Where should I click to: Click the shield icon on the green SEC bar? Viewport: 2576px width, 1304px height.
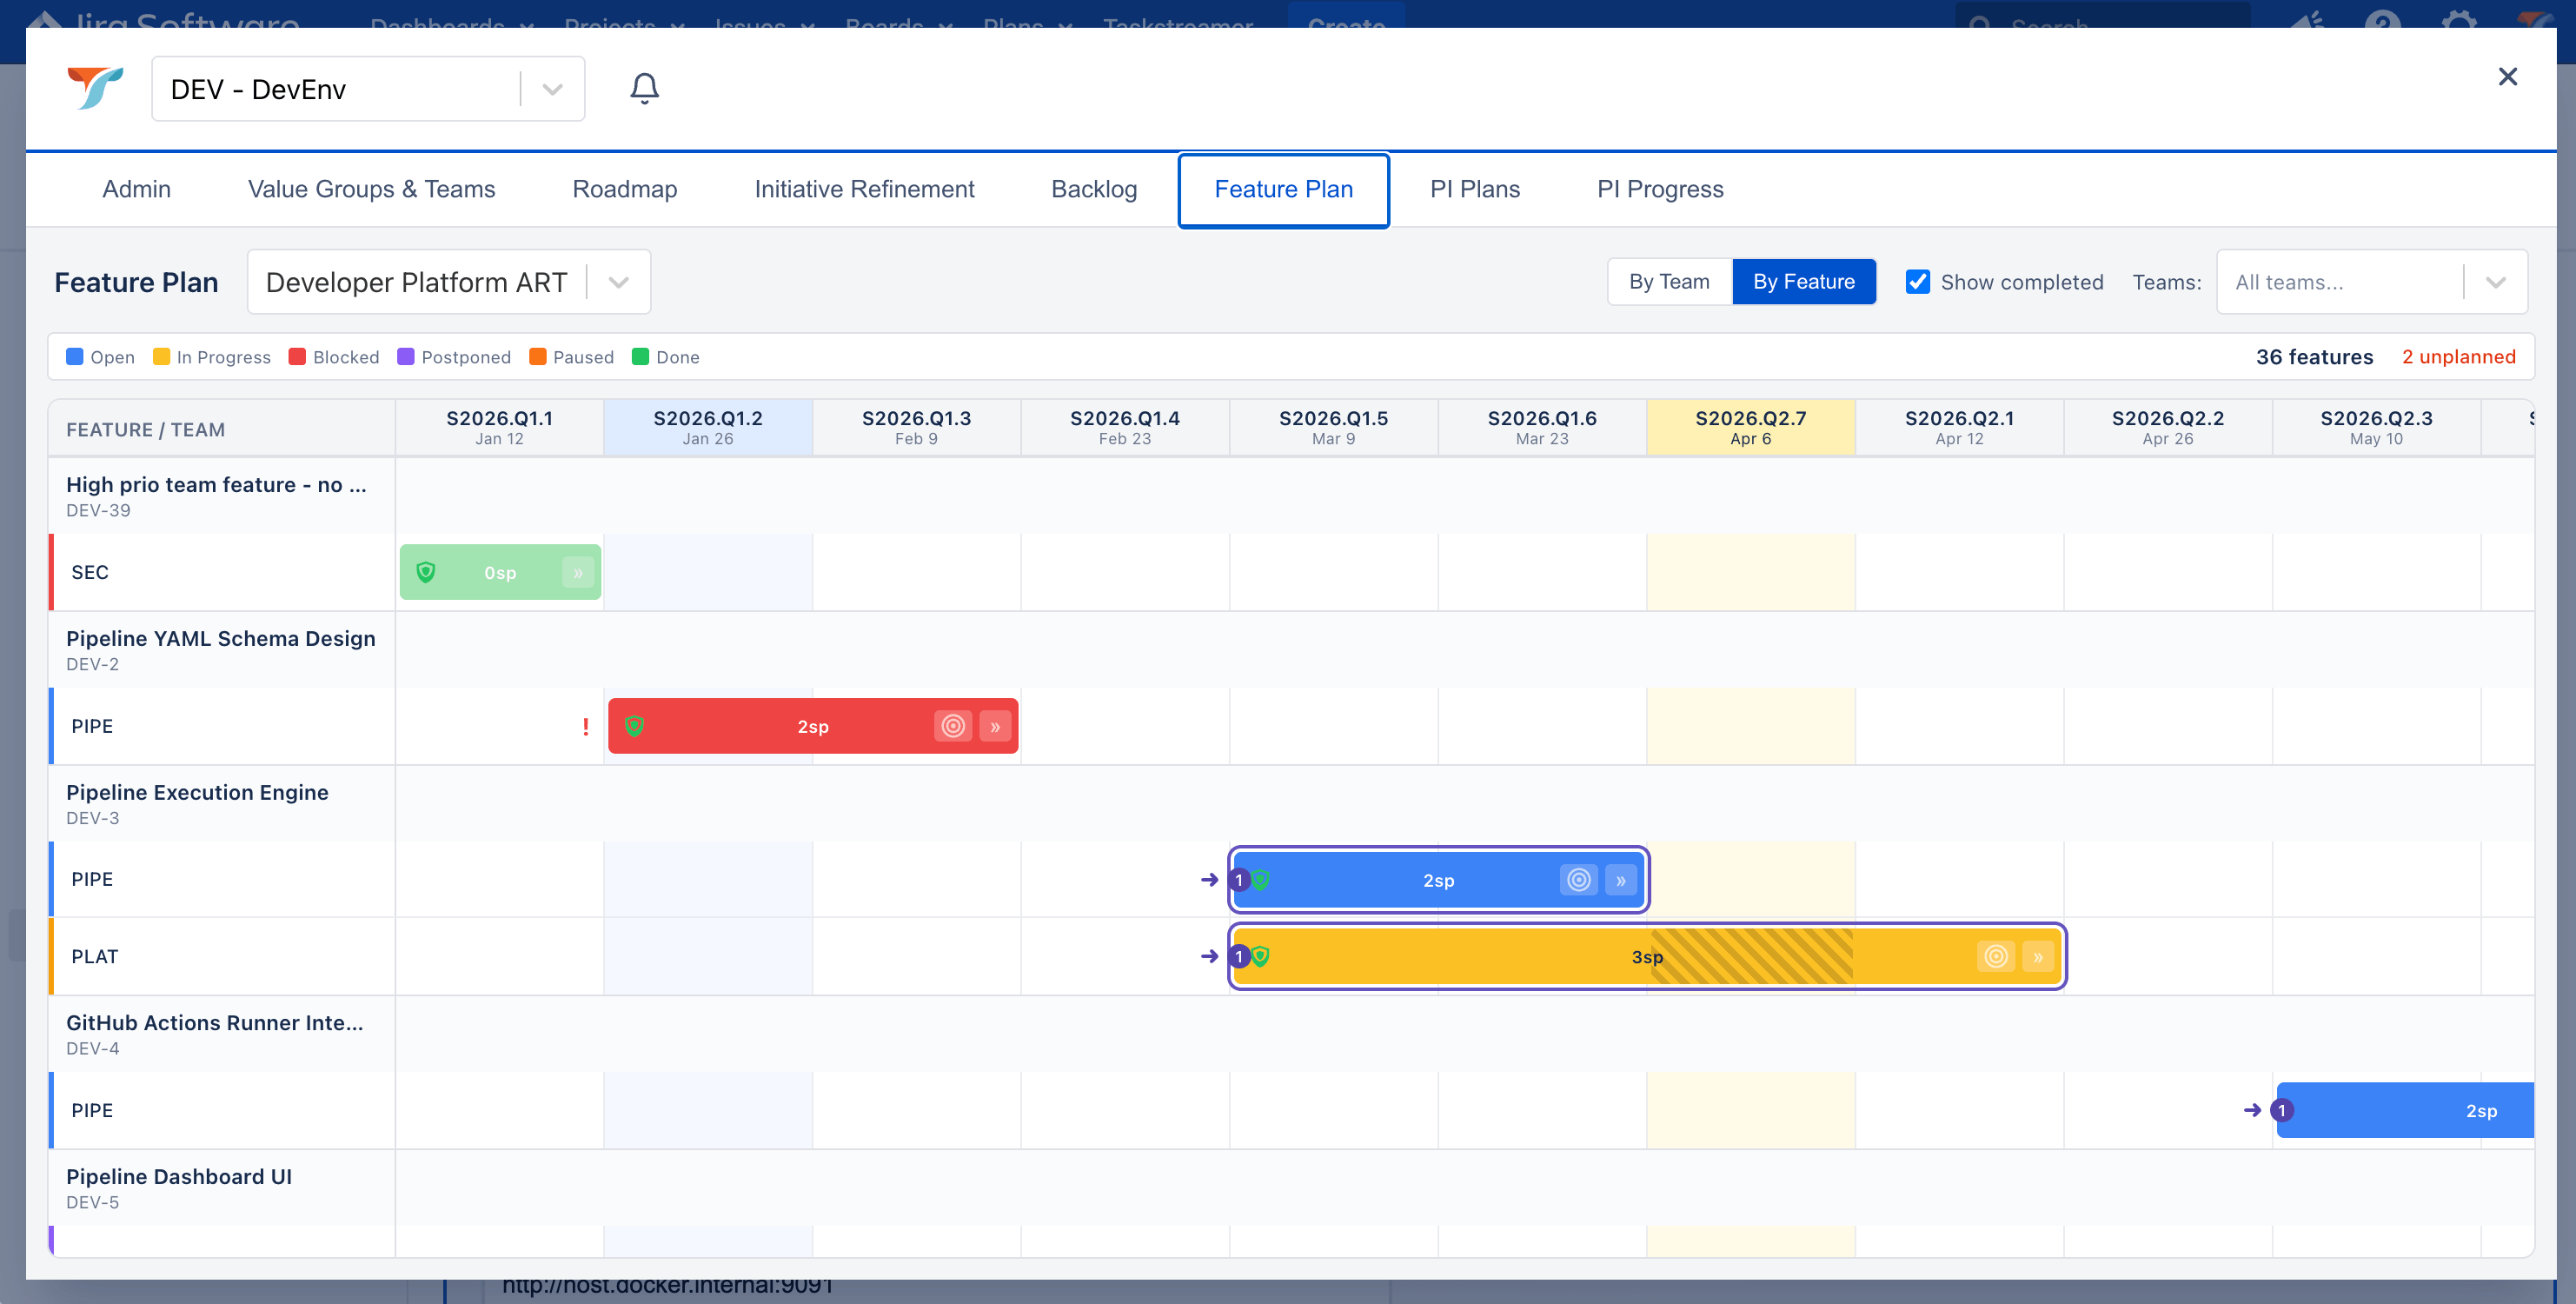[428, 572]
